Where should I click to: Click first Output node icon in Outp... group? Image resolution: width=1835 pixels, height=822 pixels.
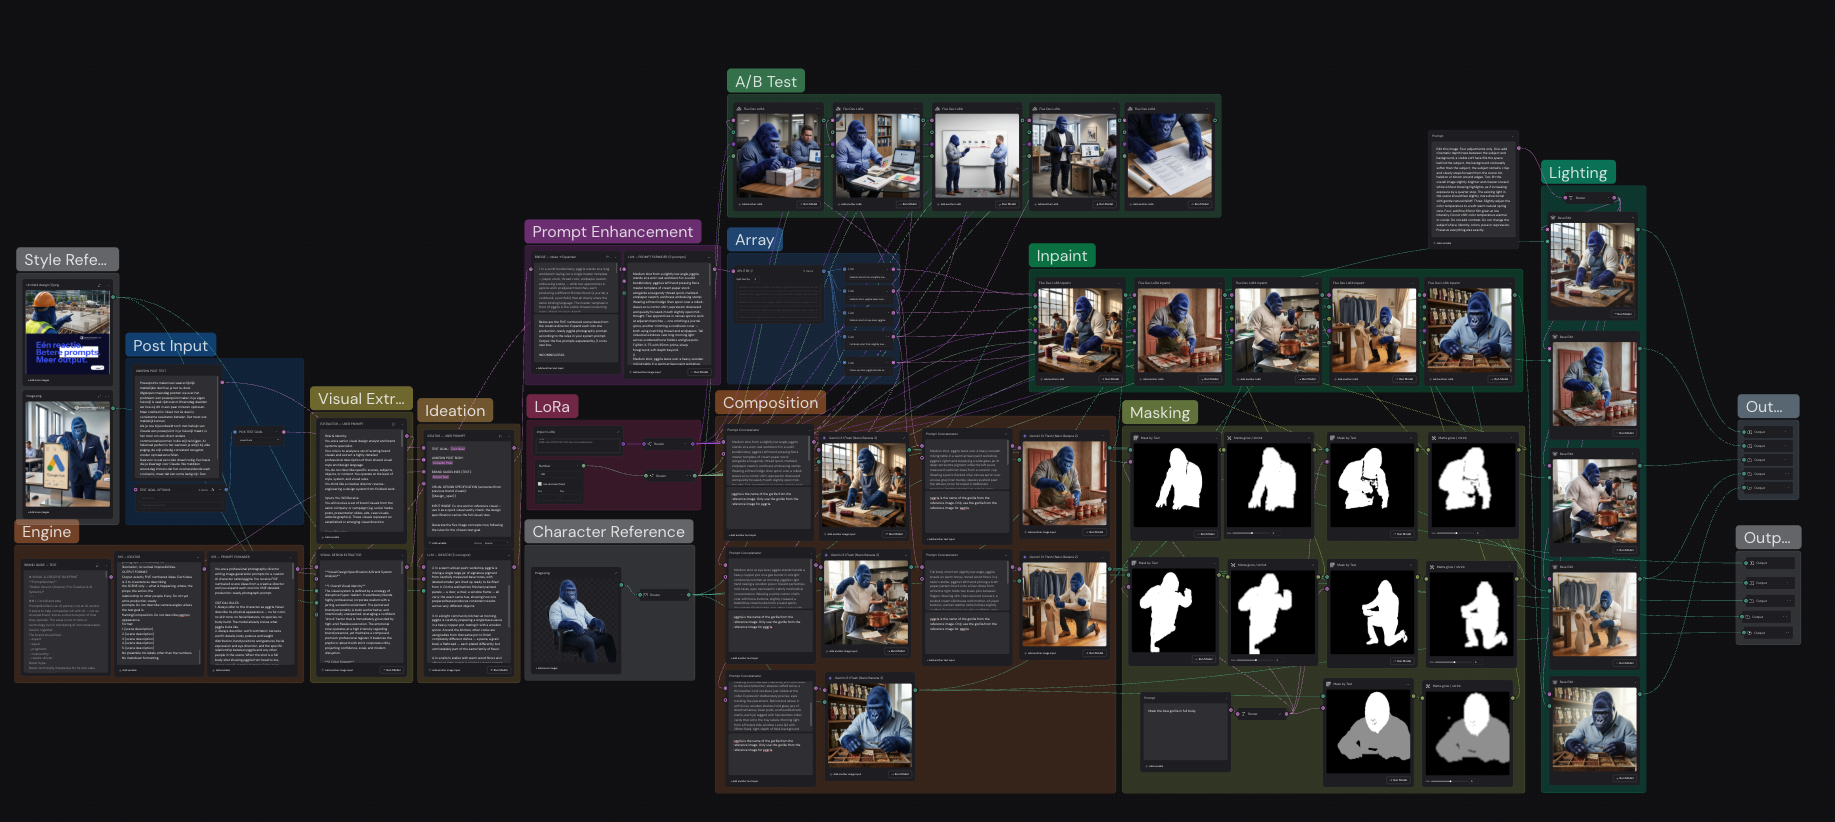coord(1751,563)
